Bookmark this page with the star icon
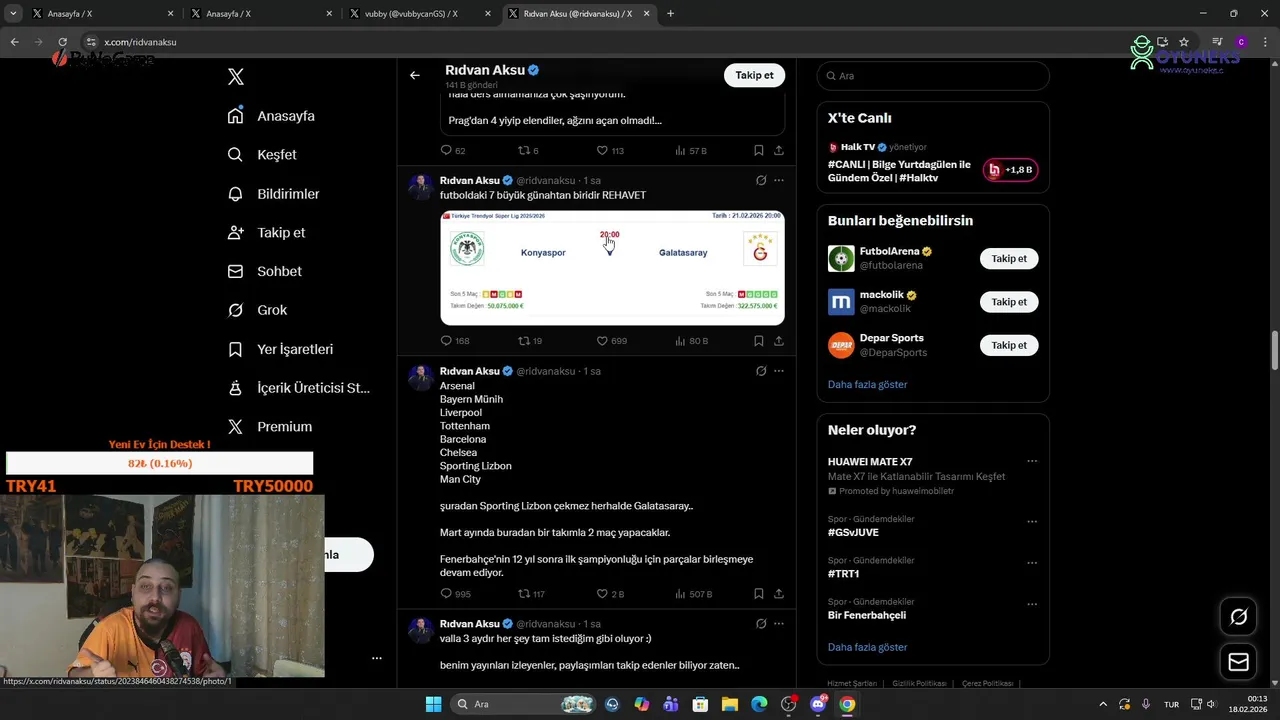 click(x=1184, y=42)
